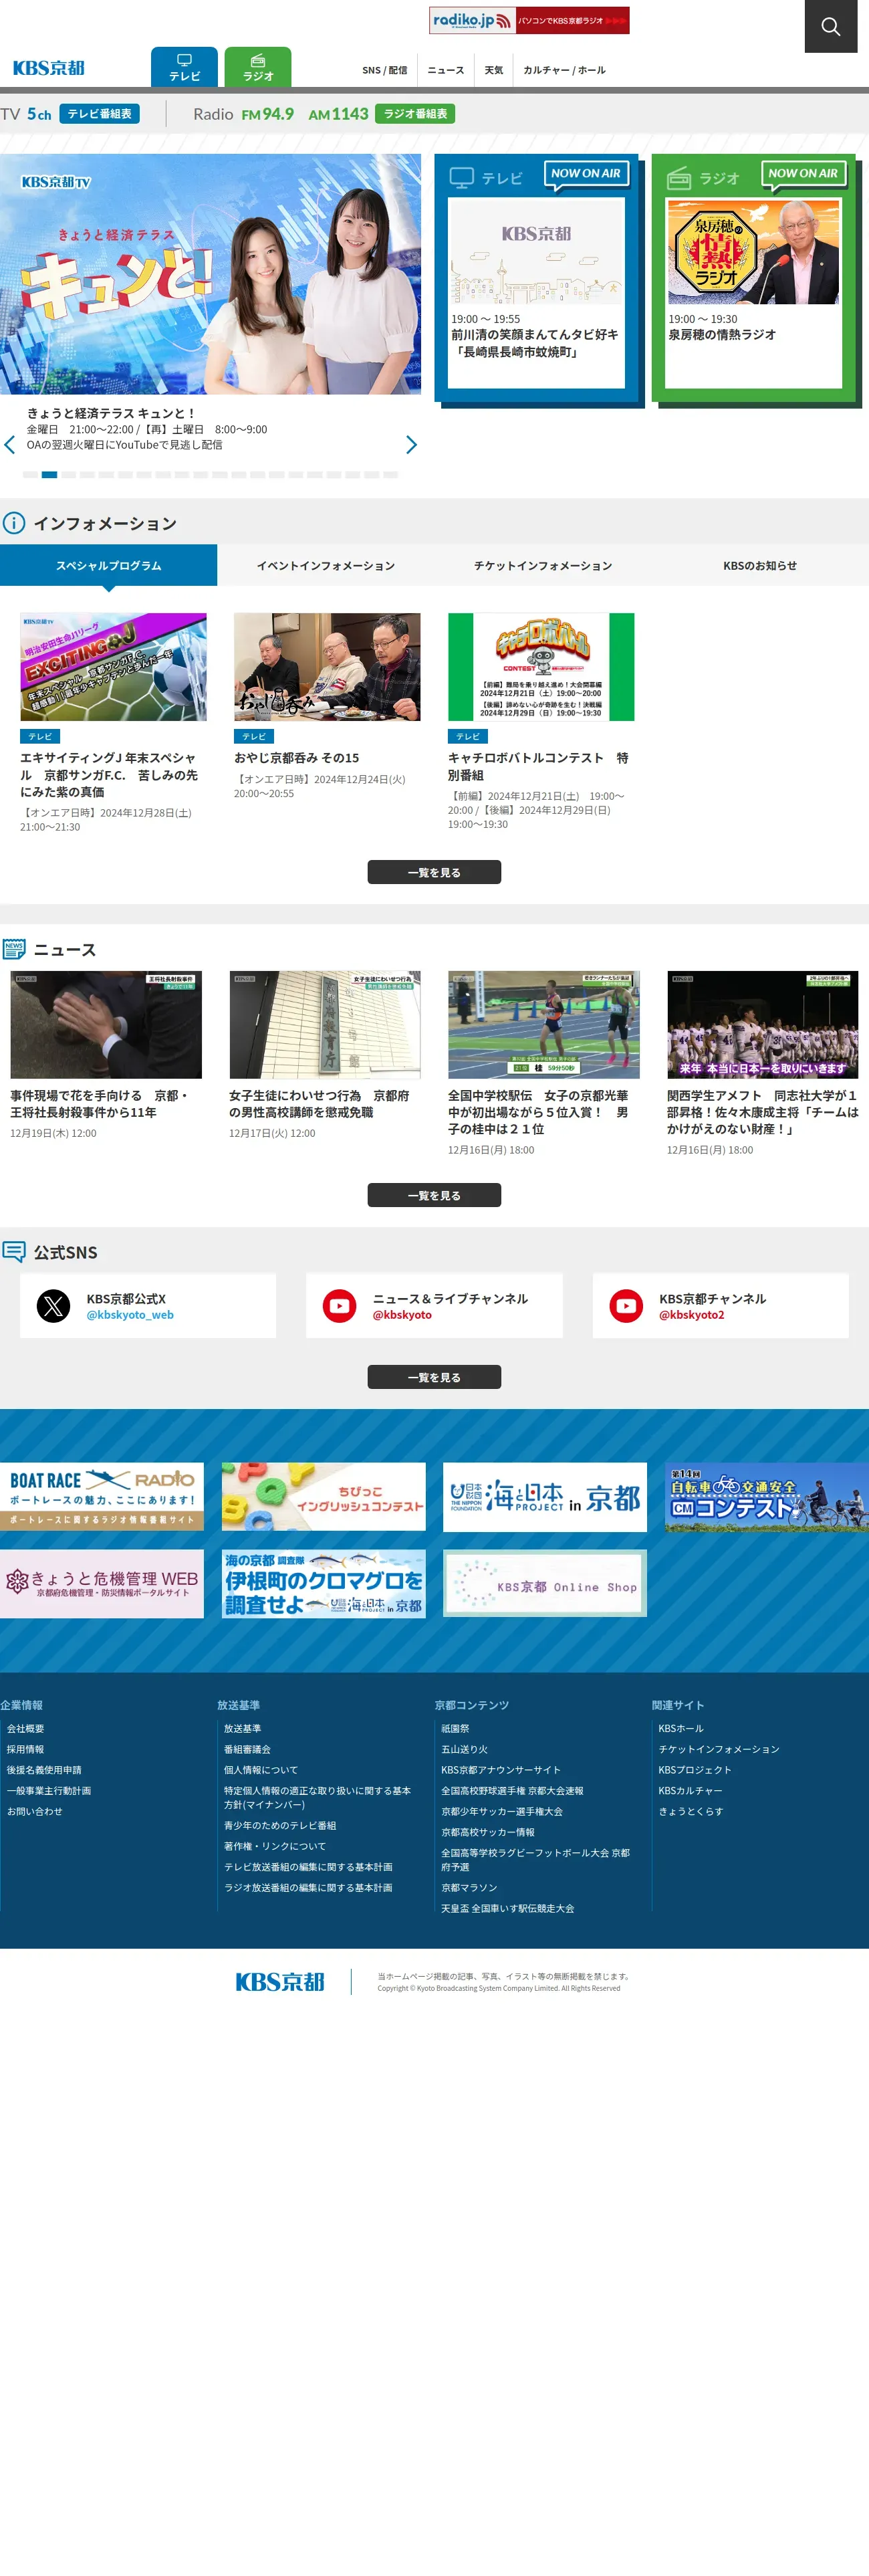The width and height of the screenshot is (869, 2576).
Task: Open SNS / 配信 menu
Action: [x=385, y=70]
